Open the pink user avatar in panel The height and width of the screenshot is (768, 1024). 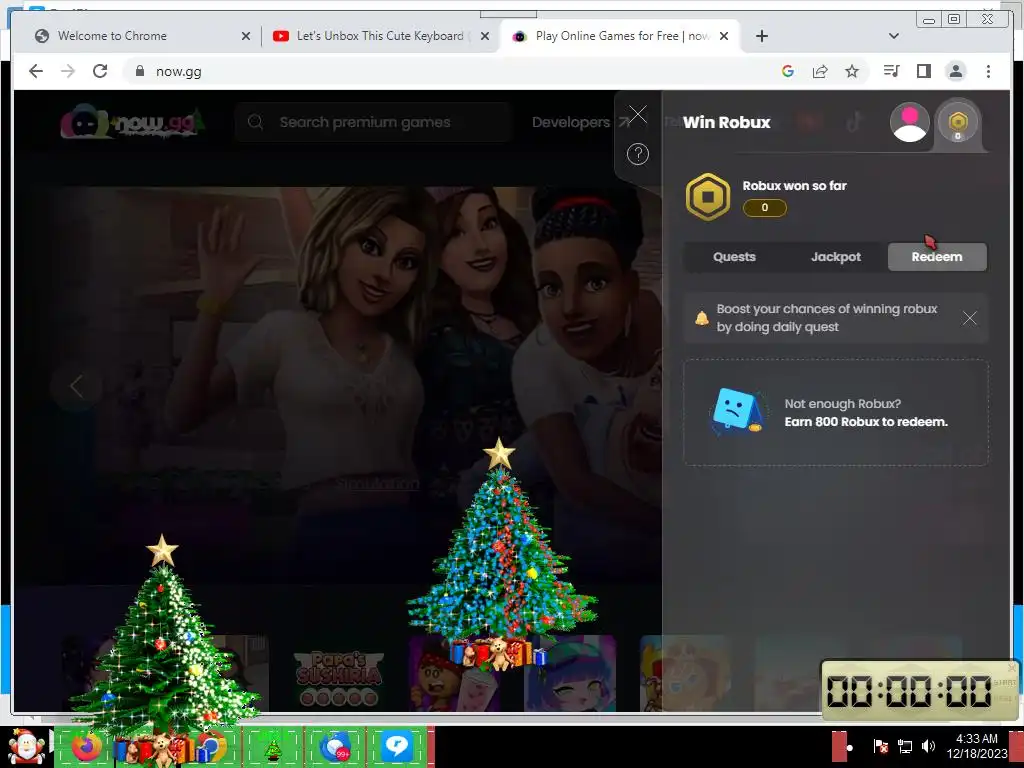[x=910, y=122]
